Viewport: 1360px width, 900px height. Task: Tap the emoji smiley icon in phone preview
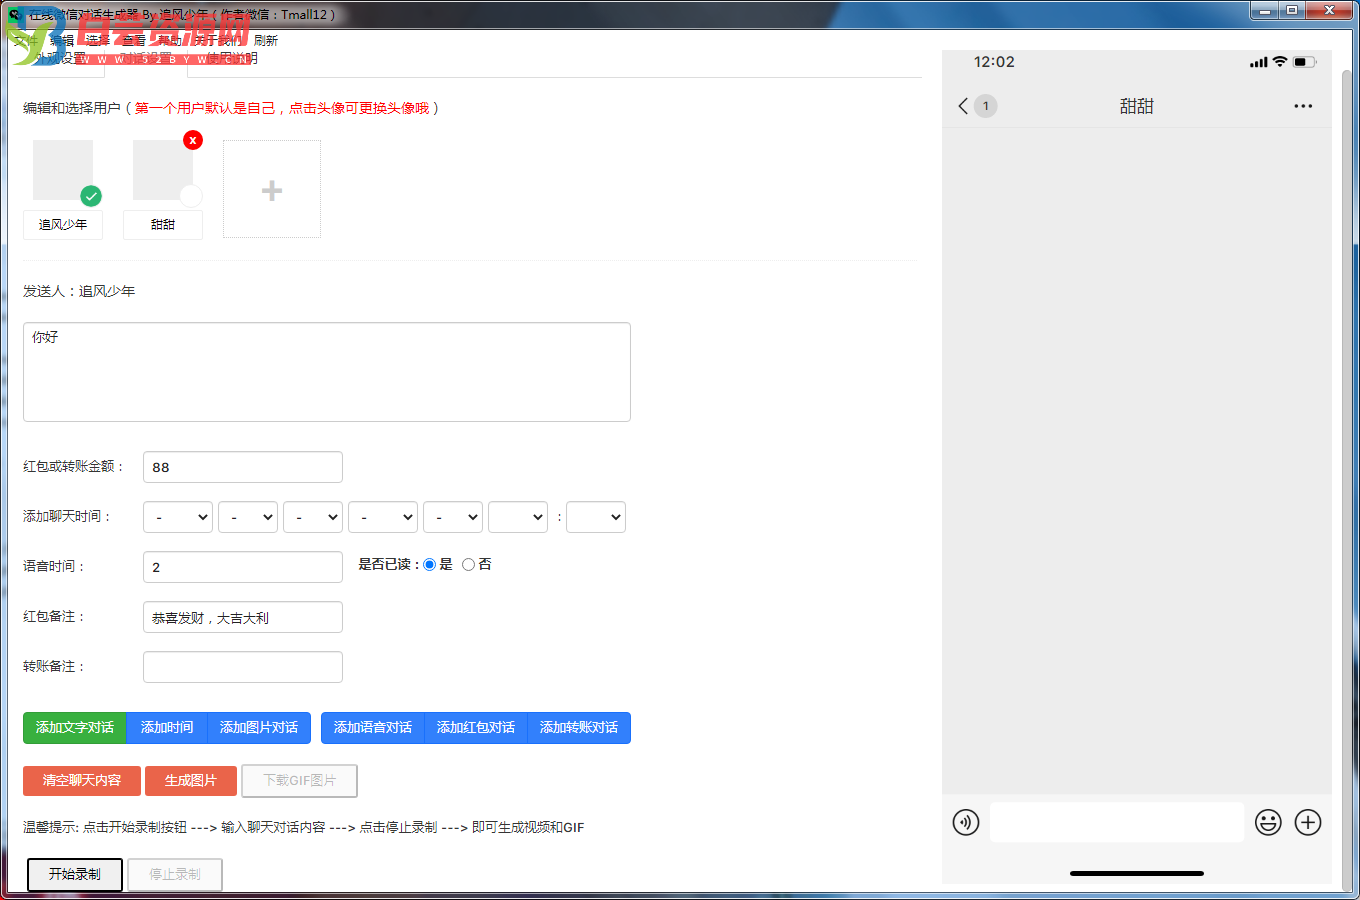[1268, 823]
